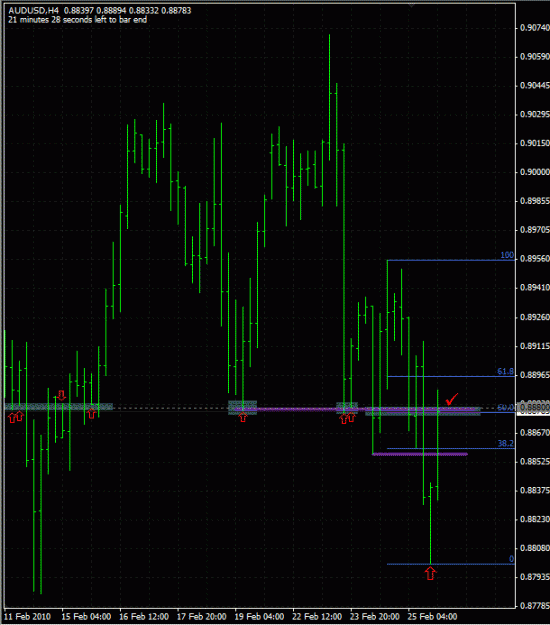The height and width of the screenshot is (625, 550).
Task: Click the 0.88965 price axis label
Action: [x=535, y=375]
